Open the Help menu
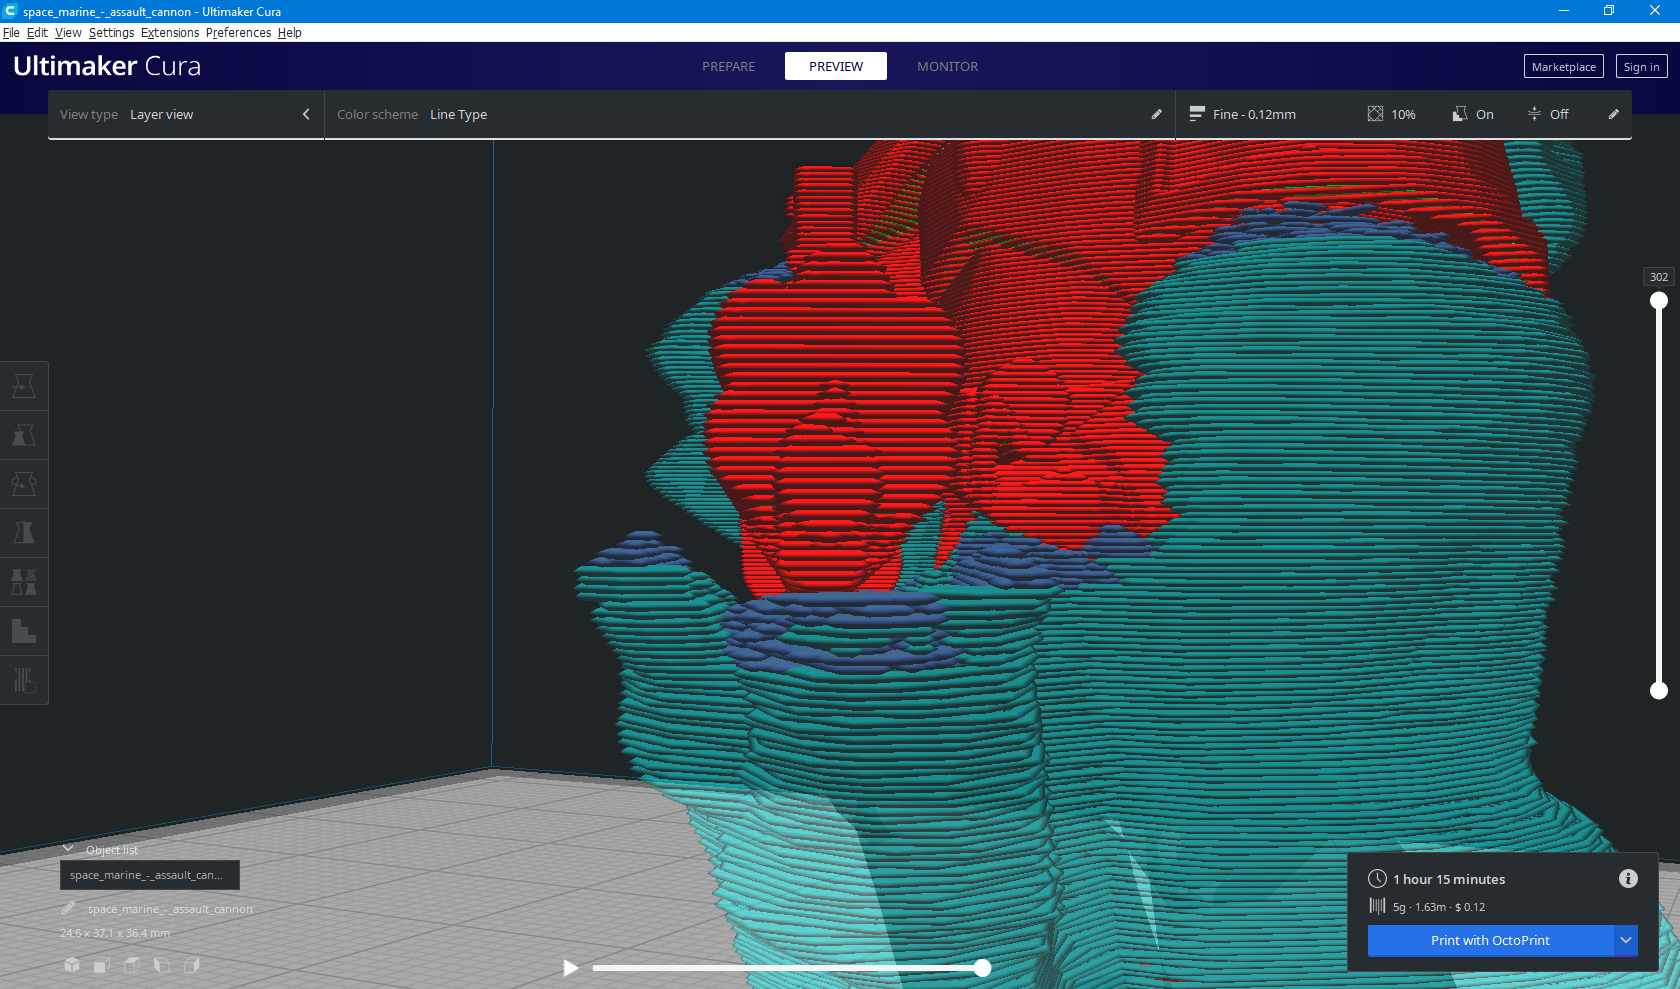 click(289, 32)
